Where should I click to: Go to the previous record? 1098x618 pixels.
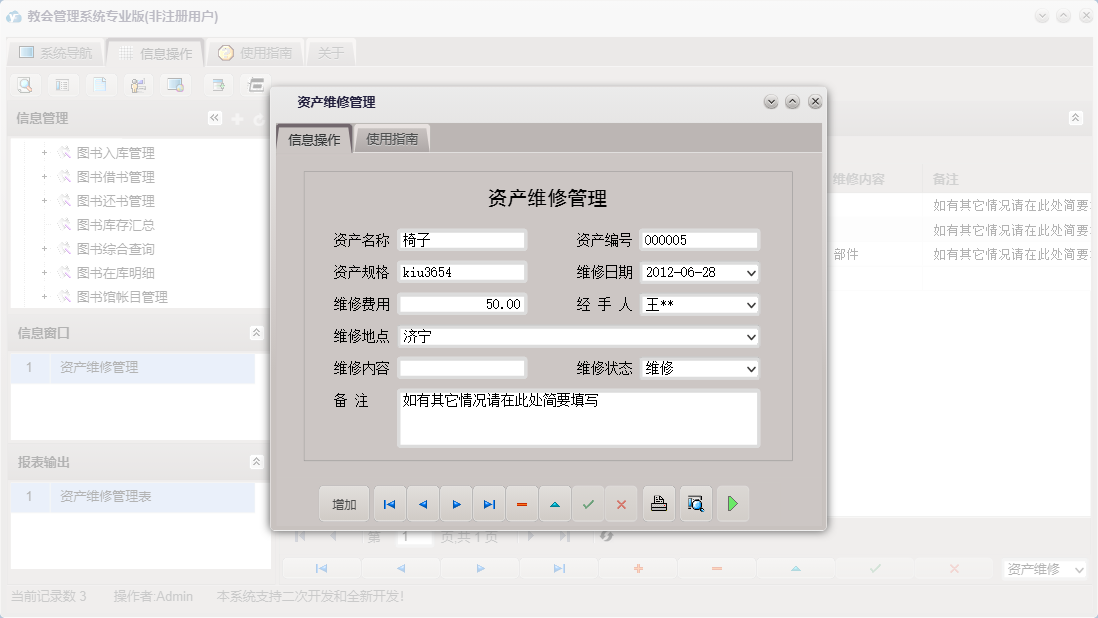422,504
